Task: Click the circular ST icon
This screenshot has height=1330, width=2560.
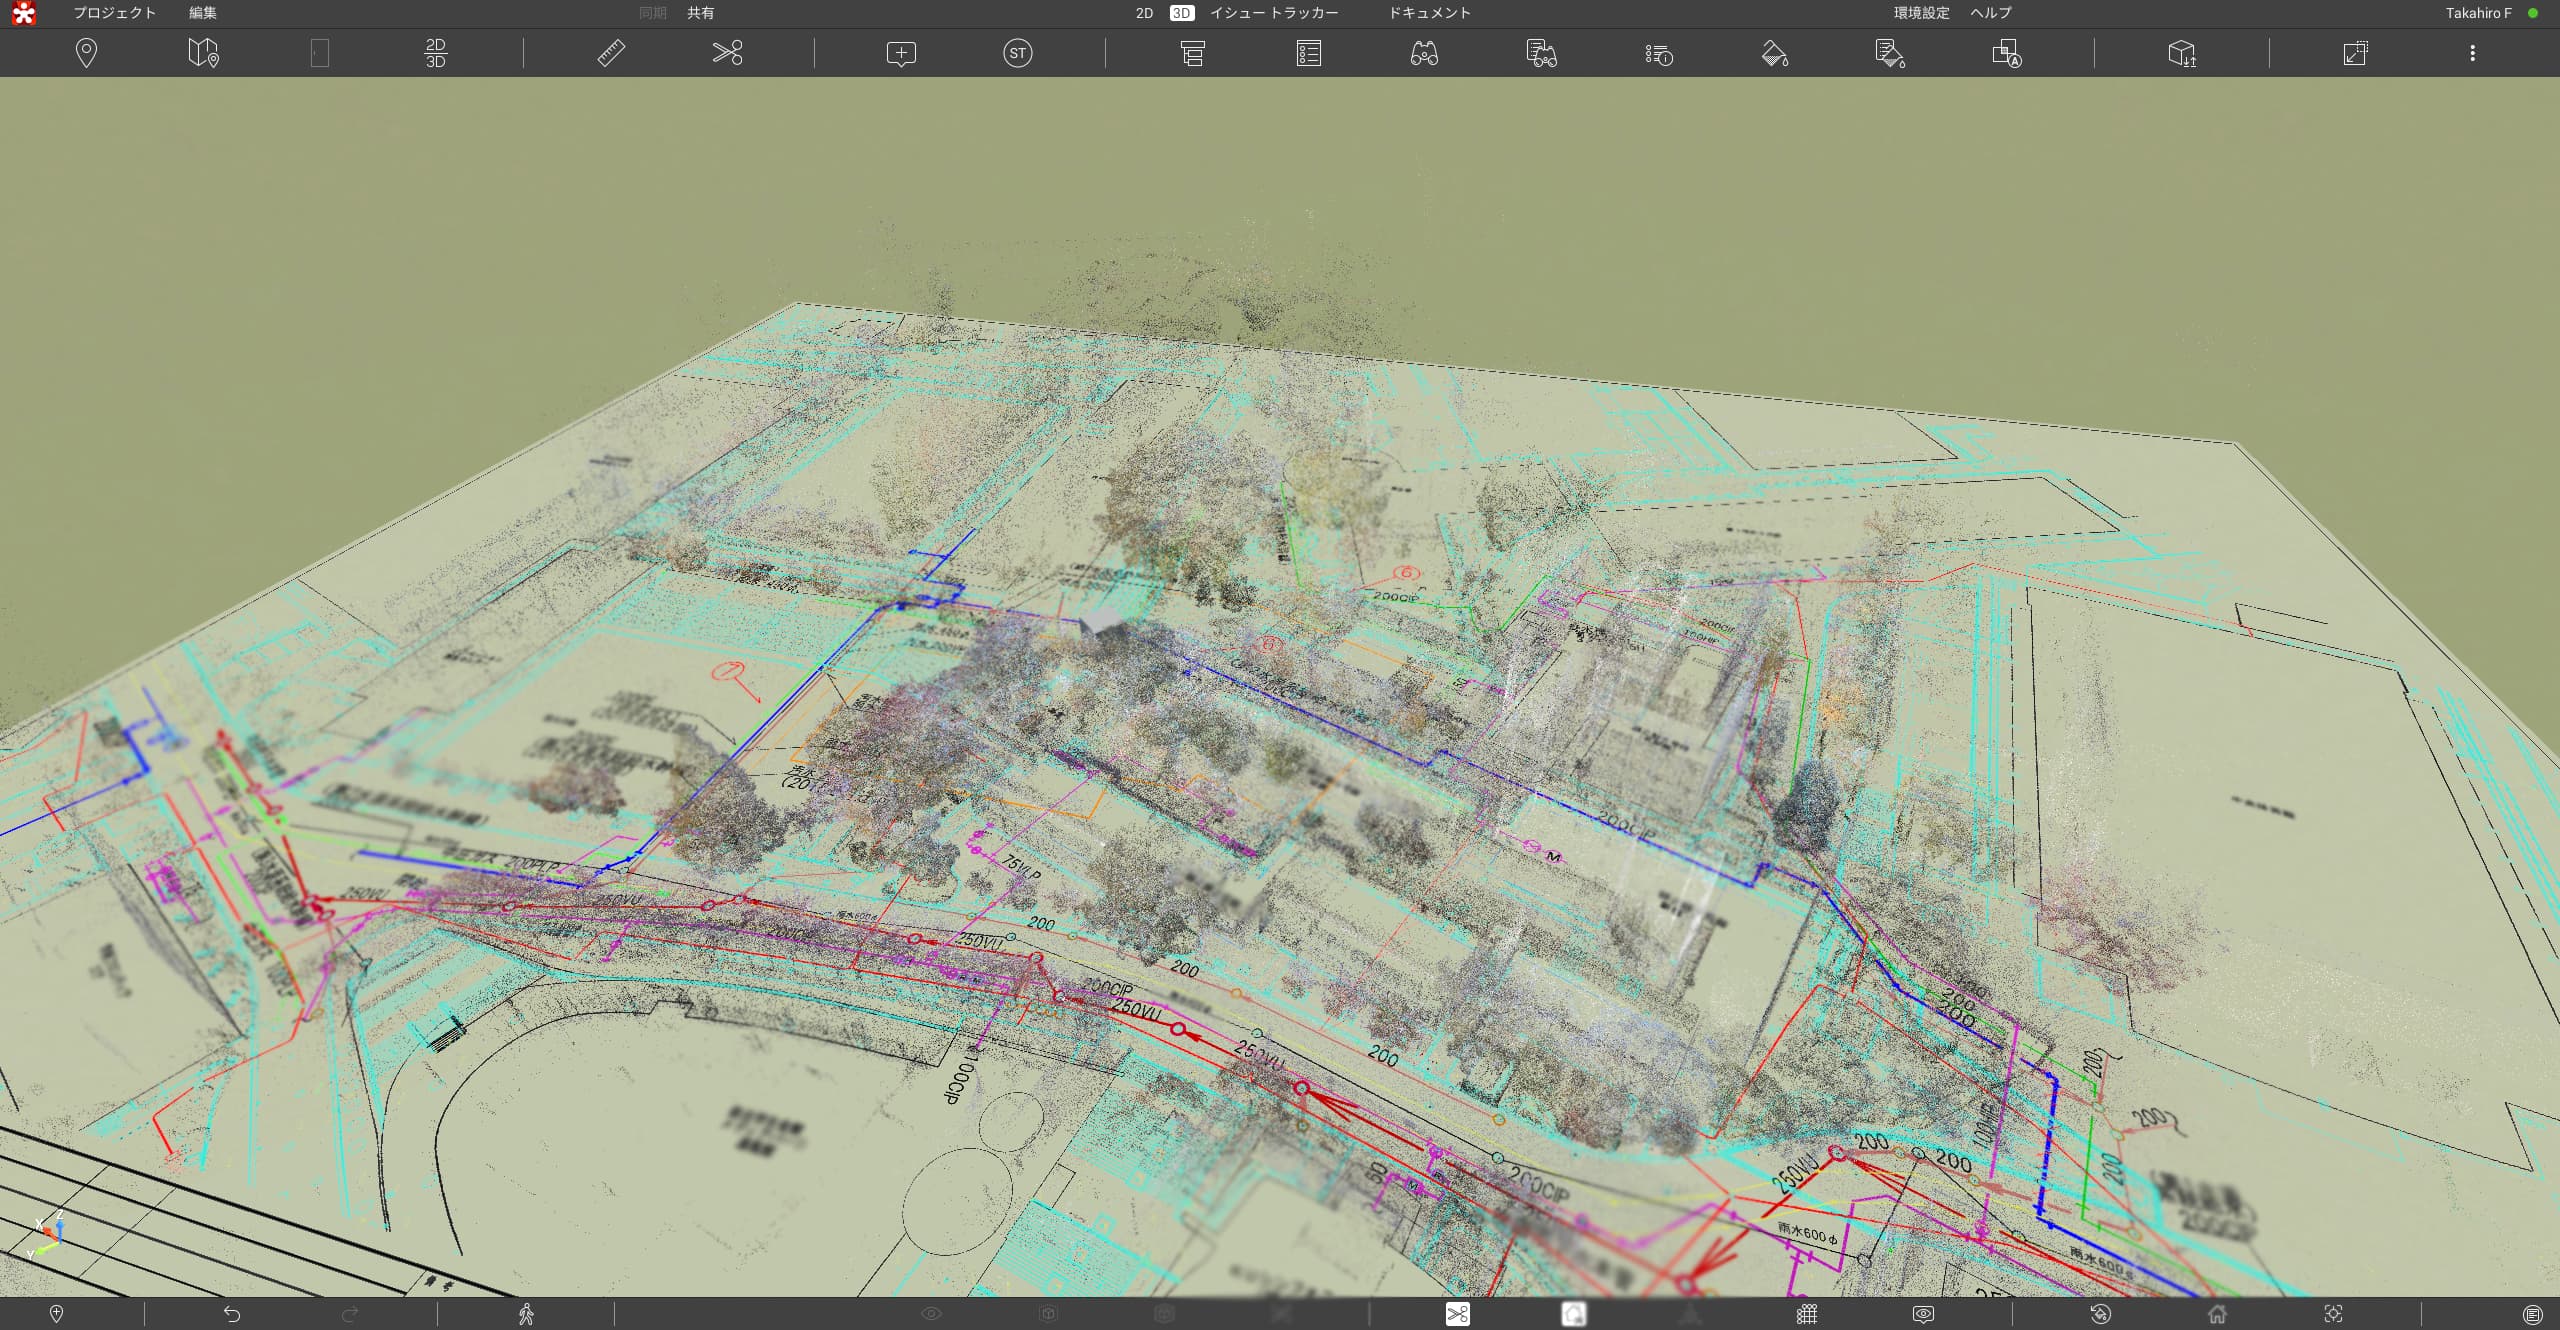Action: (1017, 53)
